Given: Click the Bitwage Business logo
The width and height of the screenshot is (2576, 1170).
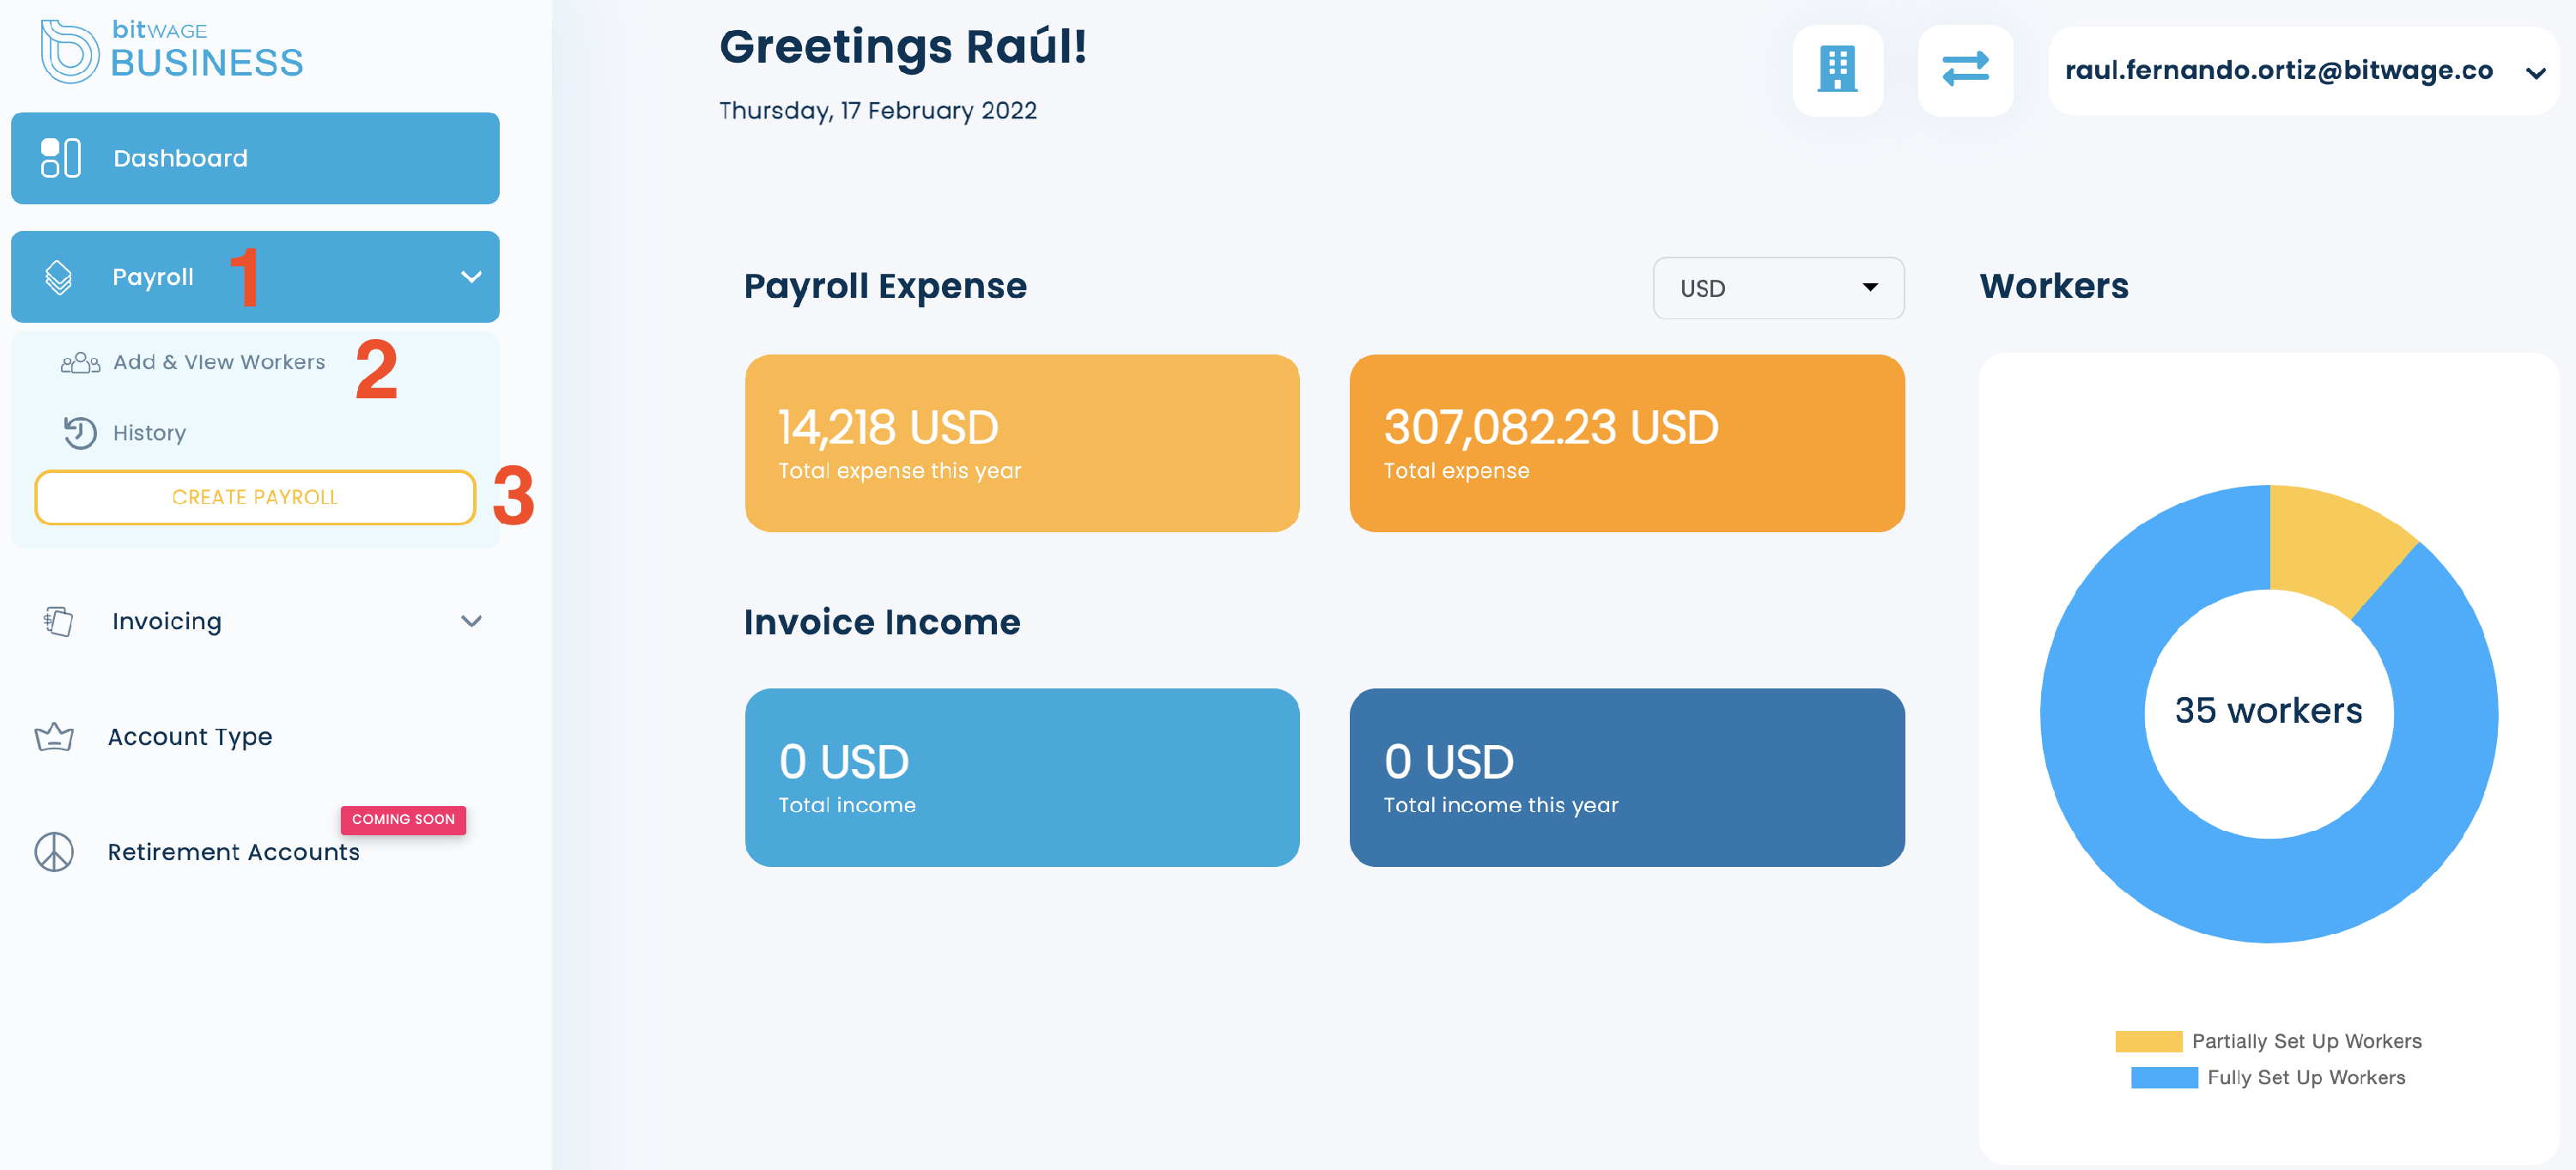Looking at the screenshot, I should click(171, 51).
